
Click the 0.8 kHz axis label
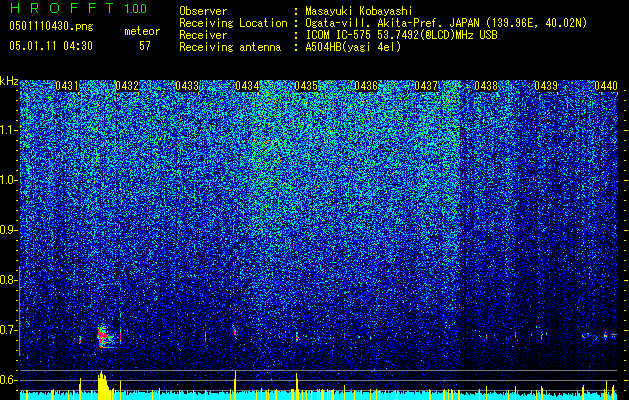8,280
